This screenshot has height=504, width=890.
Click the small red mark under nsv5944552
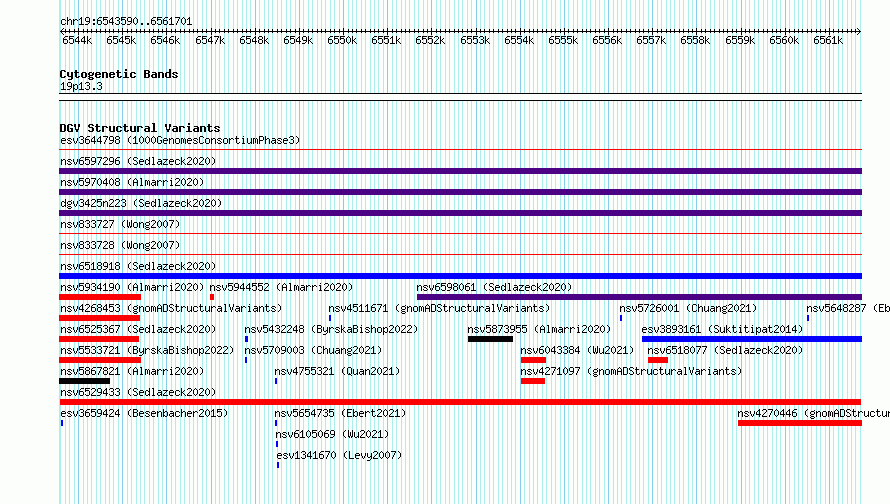coord(212,297)
